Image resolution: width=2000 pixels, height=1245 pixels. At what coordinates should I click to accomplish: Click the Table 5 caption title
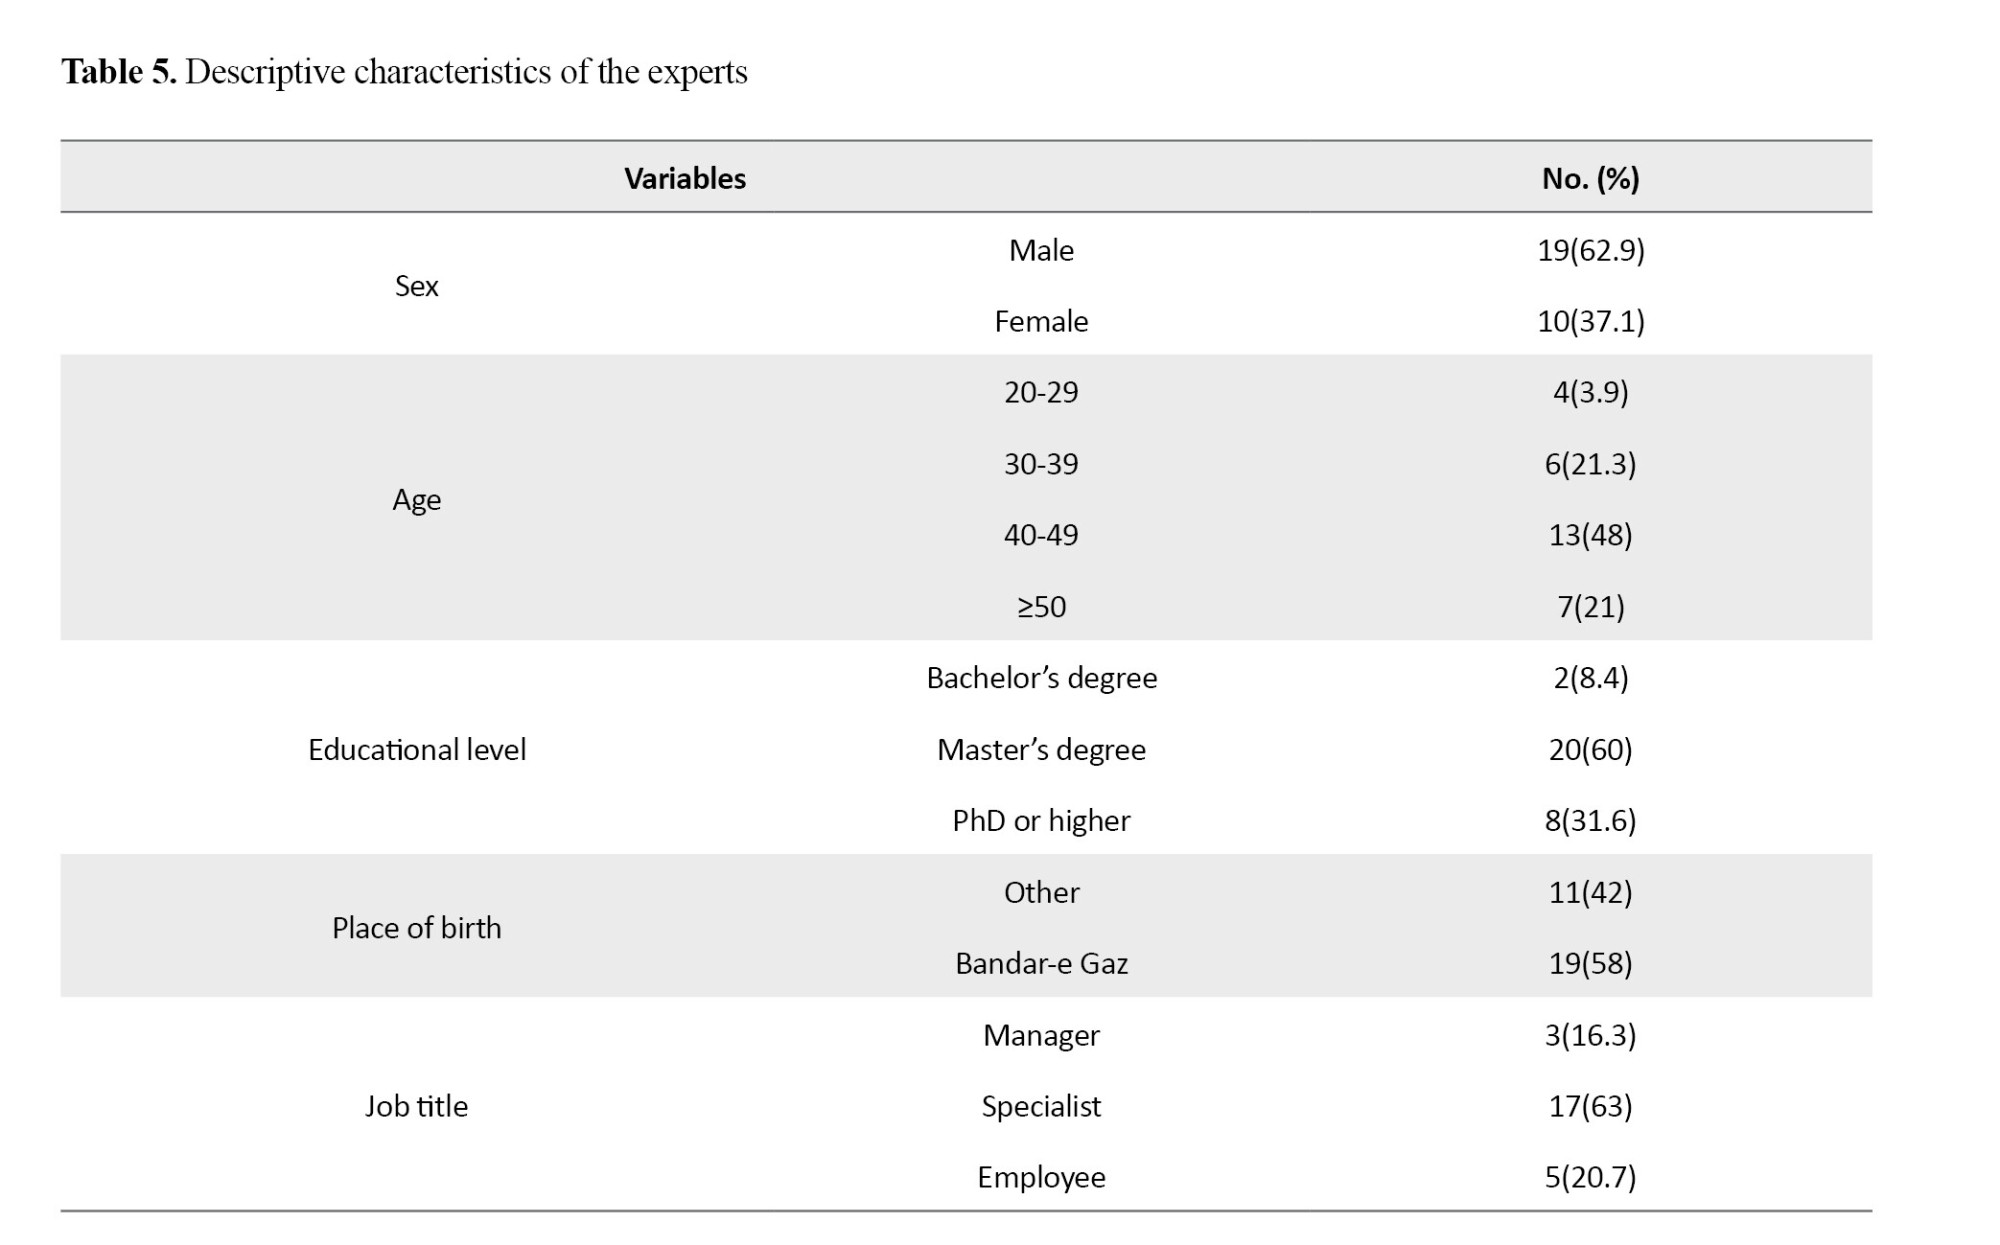(404, 73)
